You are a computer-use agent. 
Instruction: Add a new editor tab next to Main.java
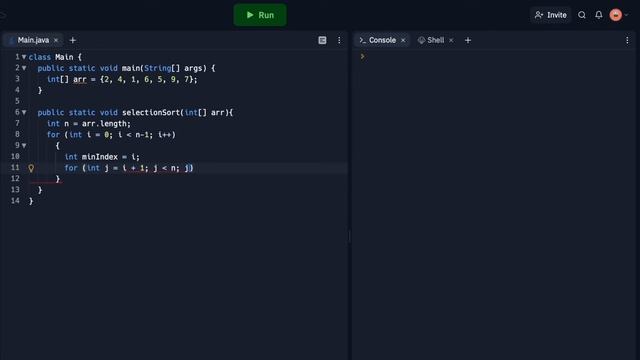[x=73, y=40]
